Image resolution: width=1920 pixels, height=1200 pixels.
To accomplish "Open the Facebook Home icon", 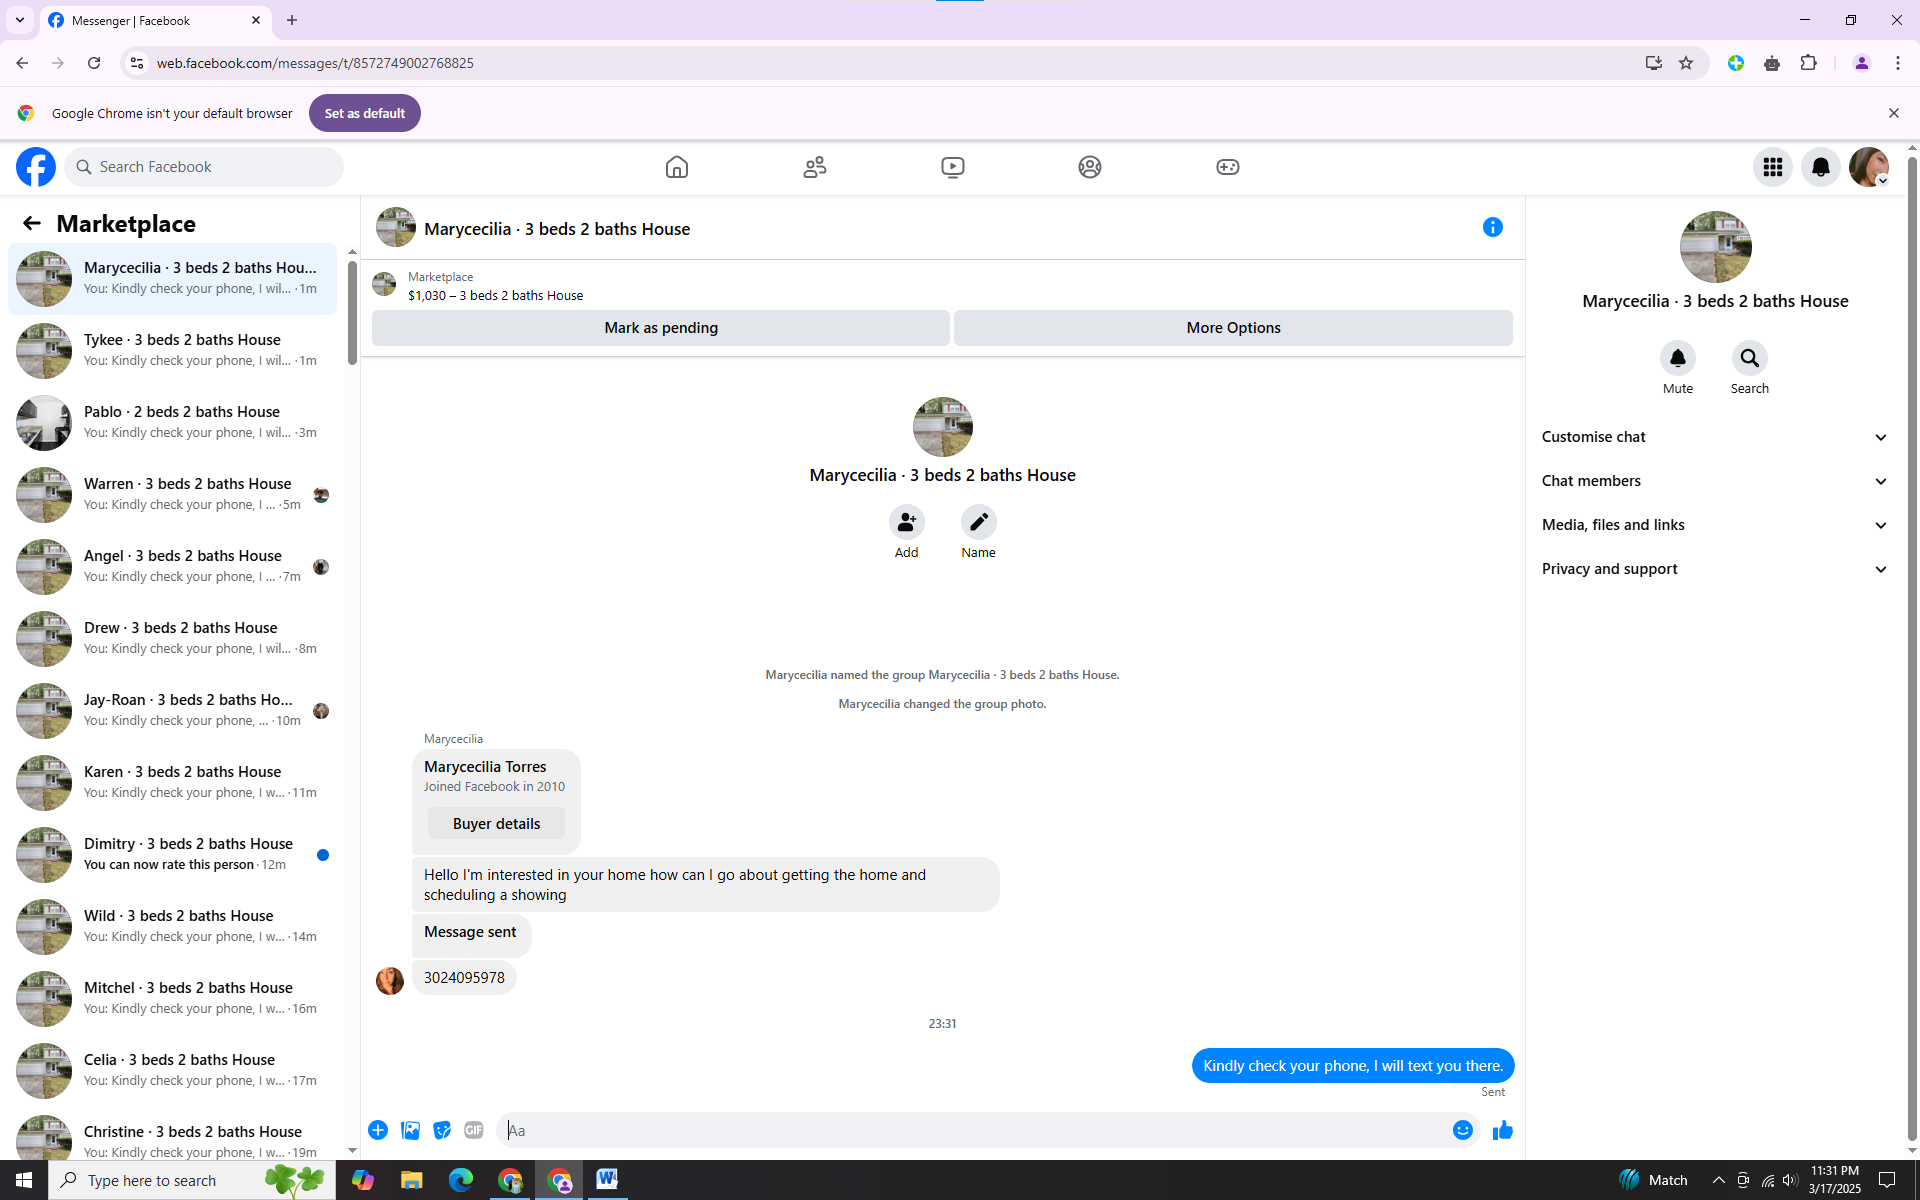I will pos(677,167).
